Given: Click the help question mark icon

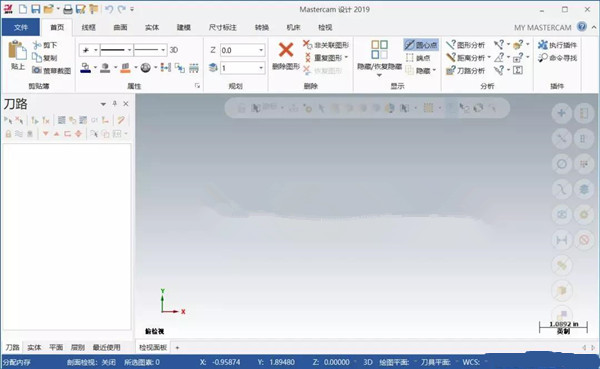Looking at the screenshot, I should click(x=582, y=27).
